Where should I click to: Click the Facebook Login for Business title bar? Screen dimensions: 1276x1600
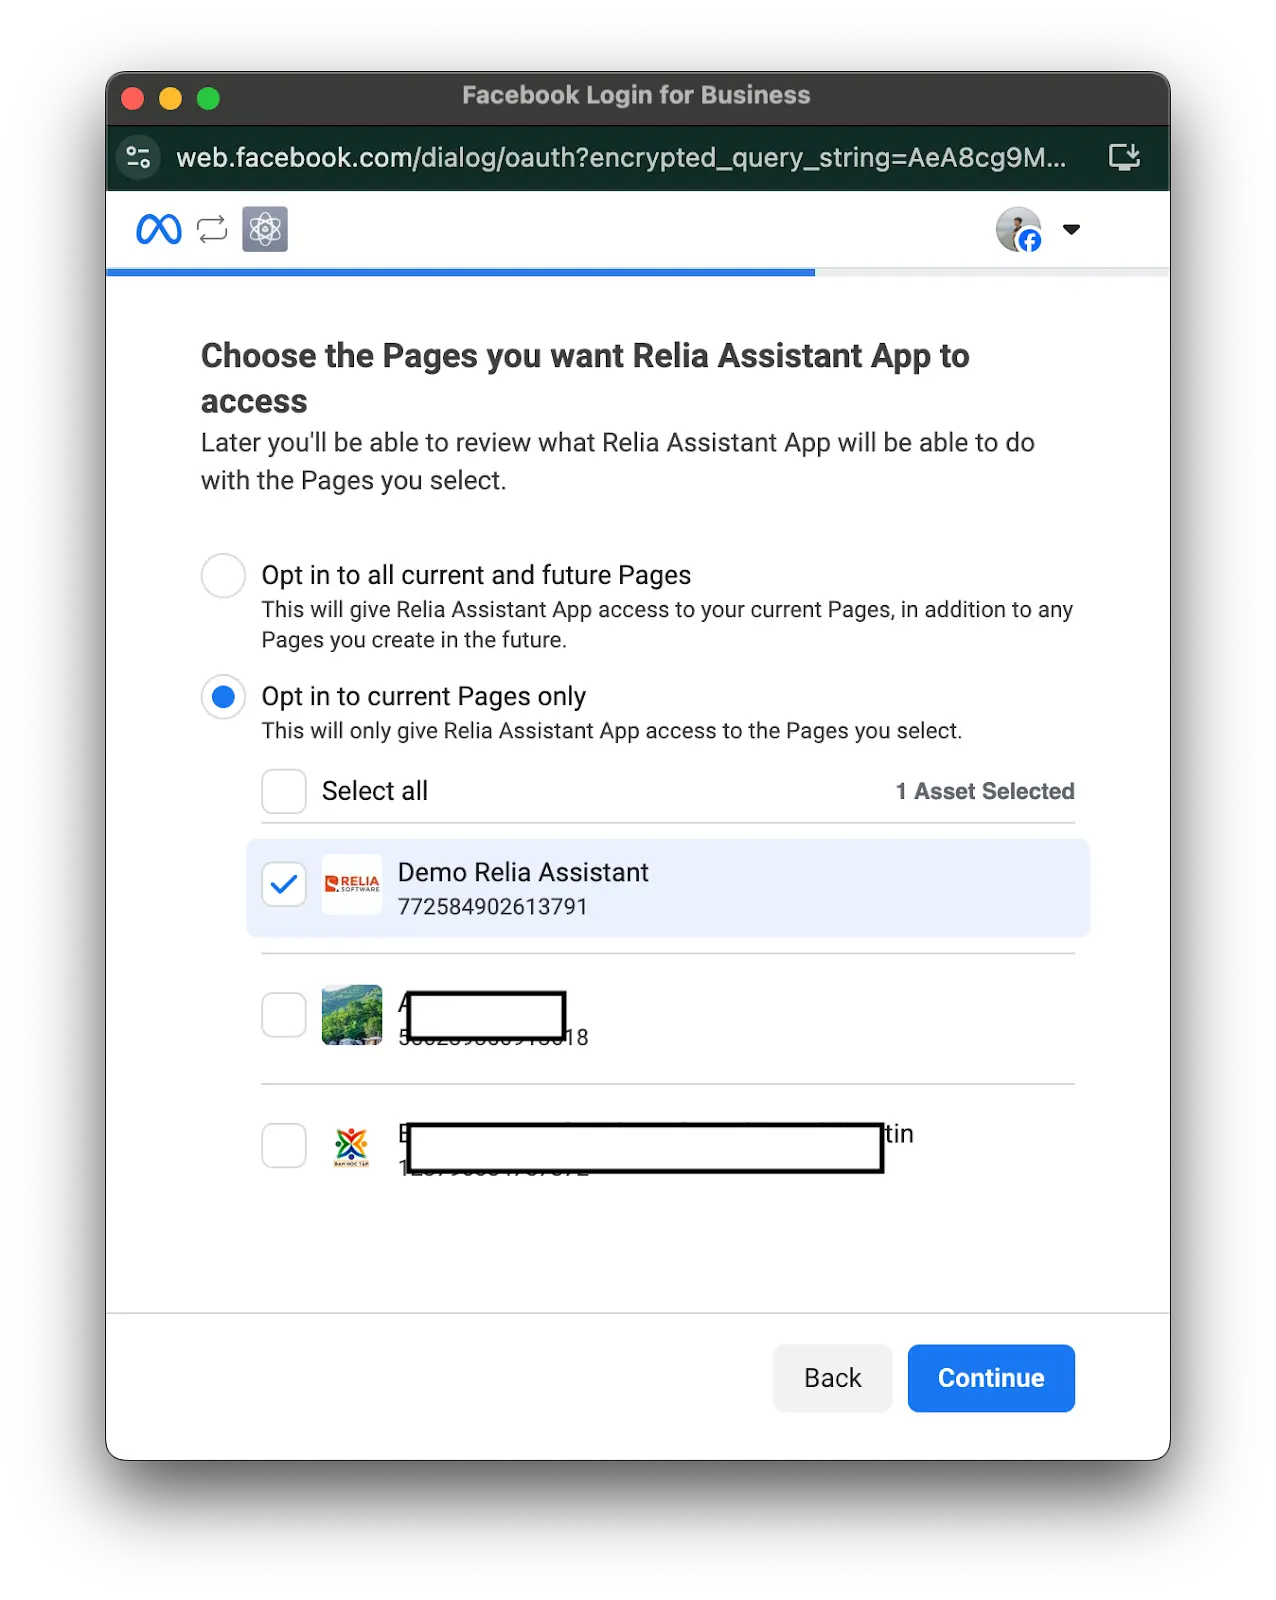pos(636,95)
